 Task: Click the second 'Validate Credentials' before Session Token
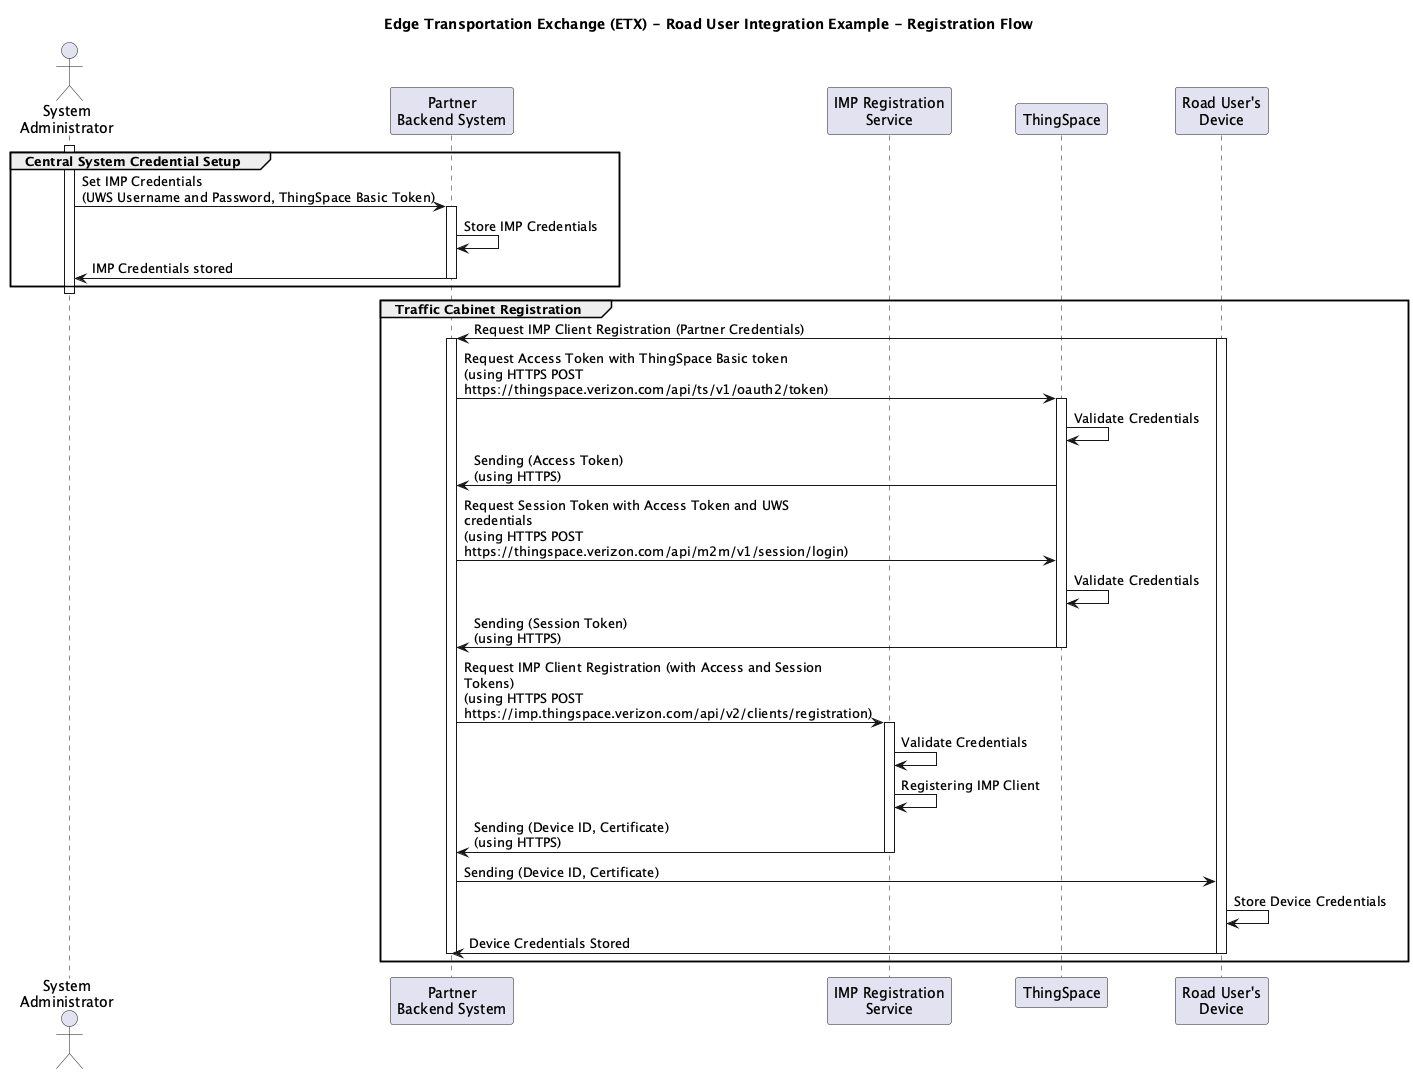pyautogui.click(x=1136, y=580)
